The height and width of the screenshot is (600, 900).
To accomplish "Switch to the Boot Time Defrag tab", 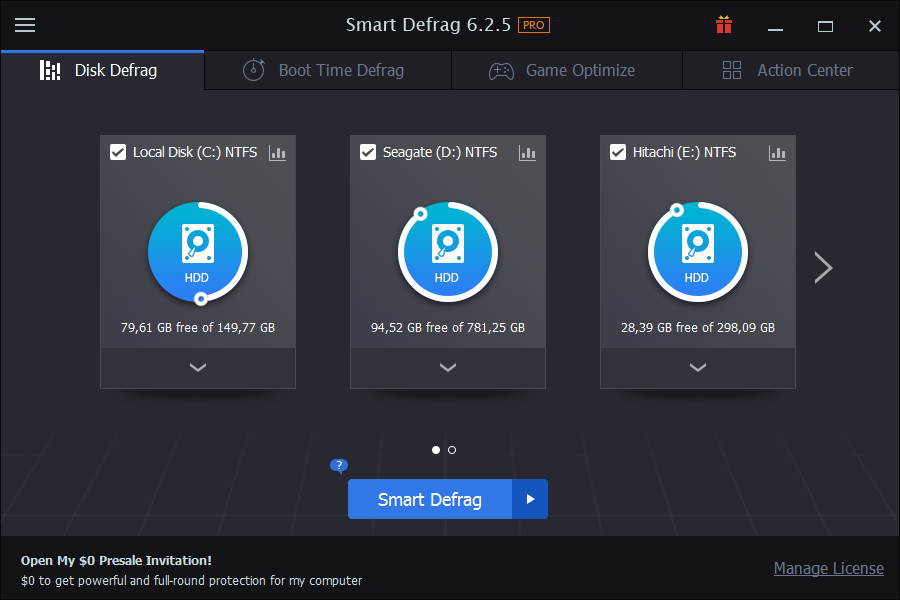I will (328, 70).
